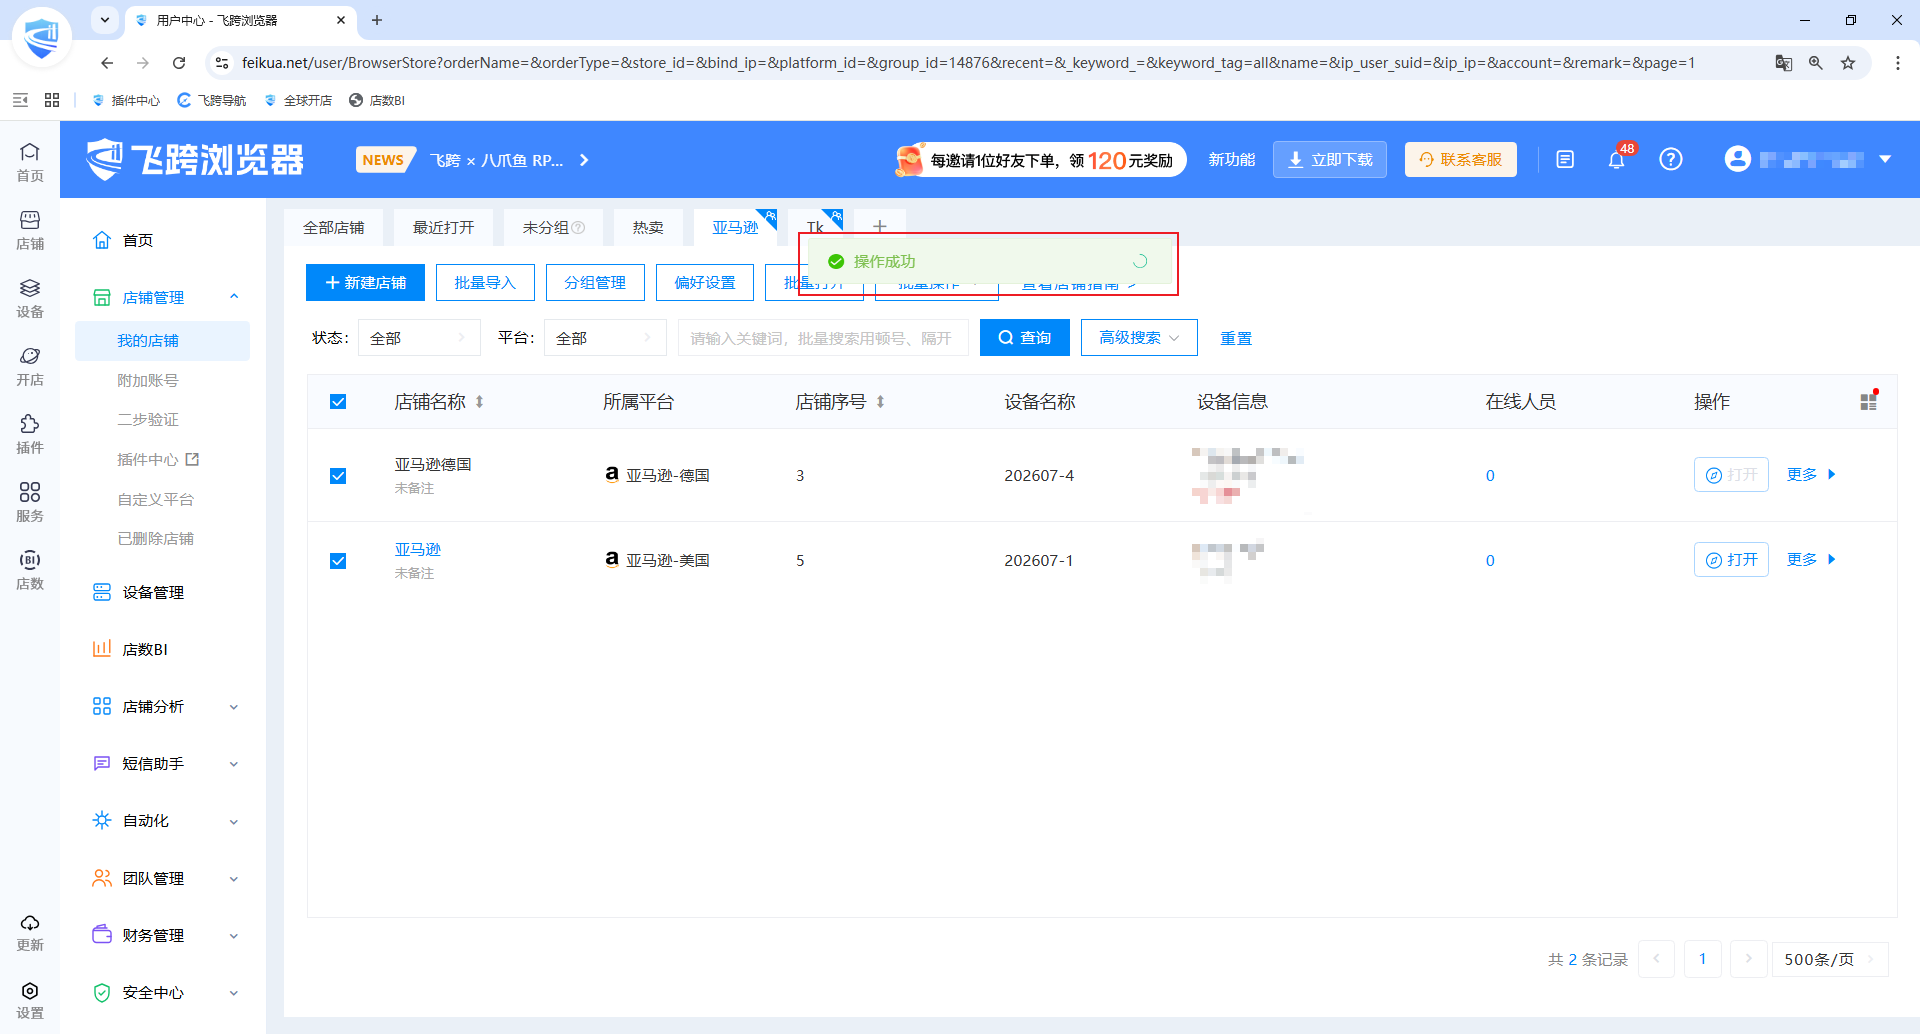Go back to previous page
The image size is (1920, 1034).
point(107,63)
